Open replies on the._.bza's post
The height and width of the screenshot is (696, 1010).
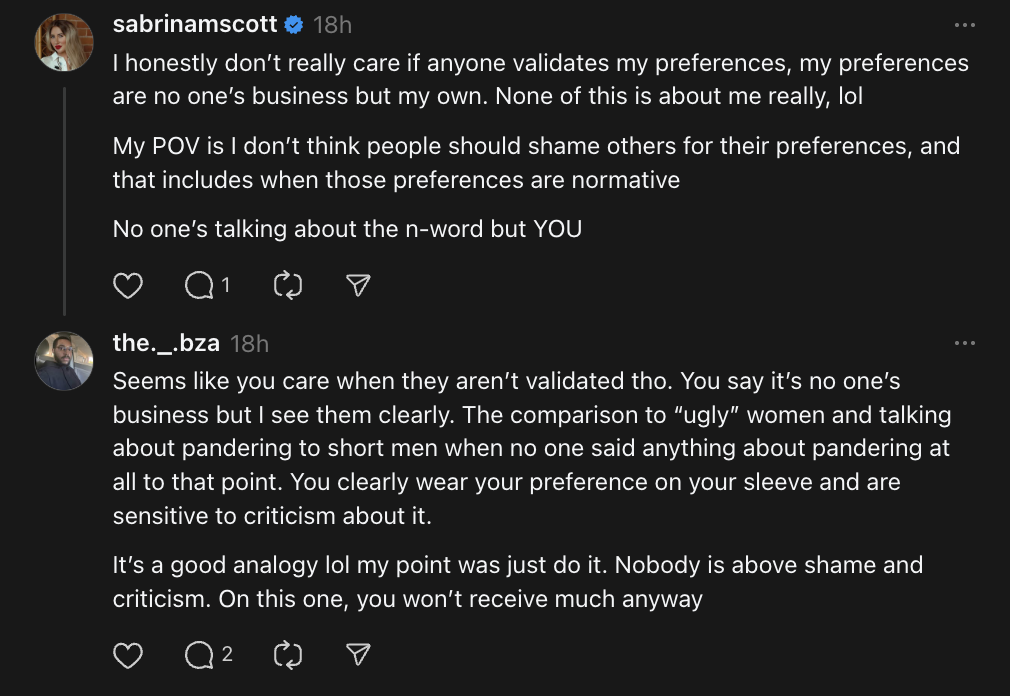click(201, 655)
